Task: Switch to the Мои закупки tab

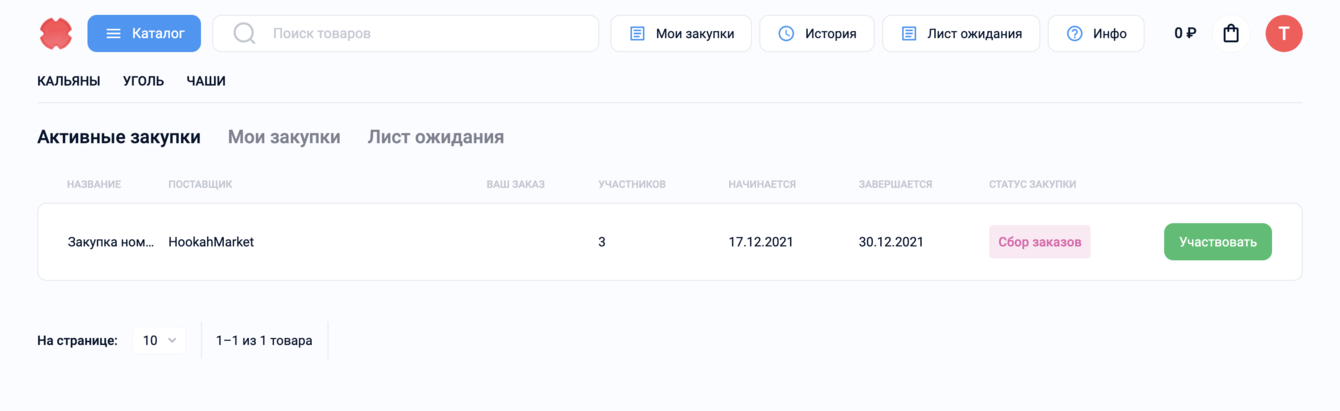Action: (x=284, y=137)
